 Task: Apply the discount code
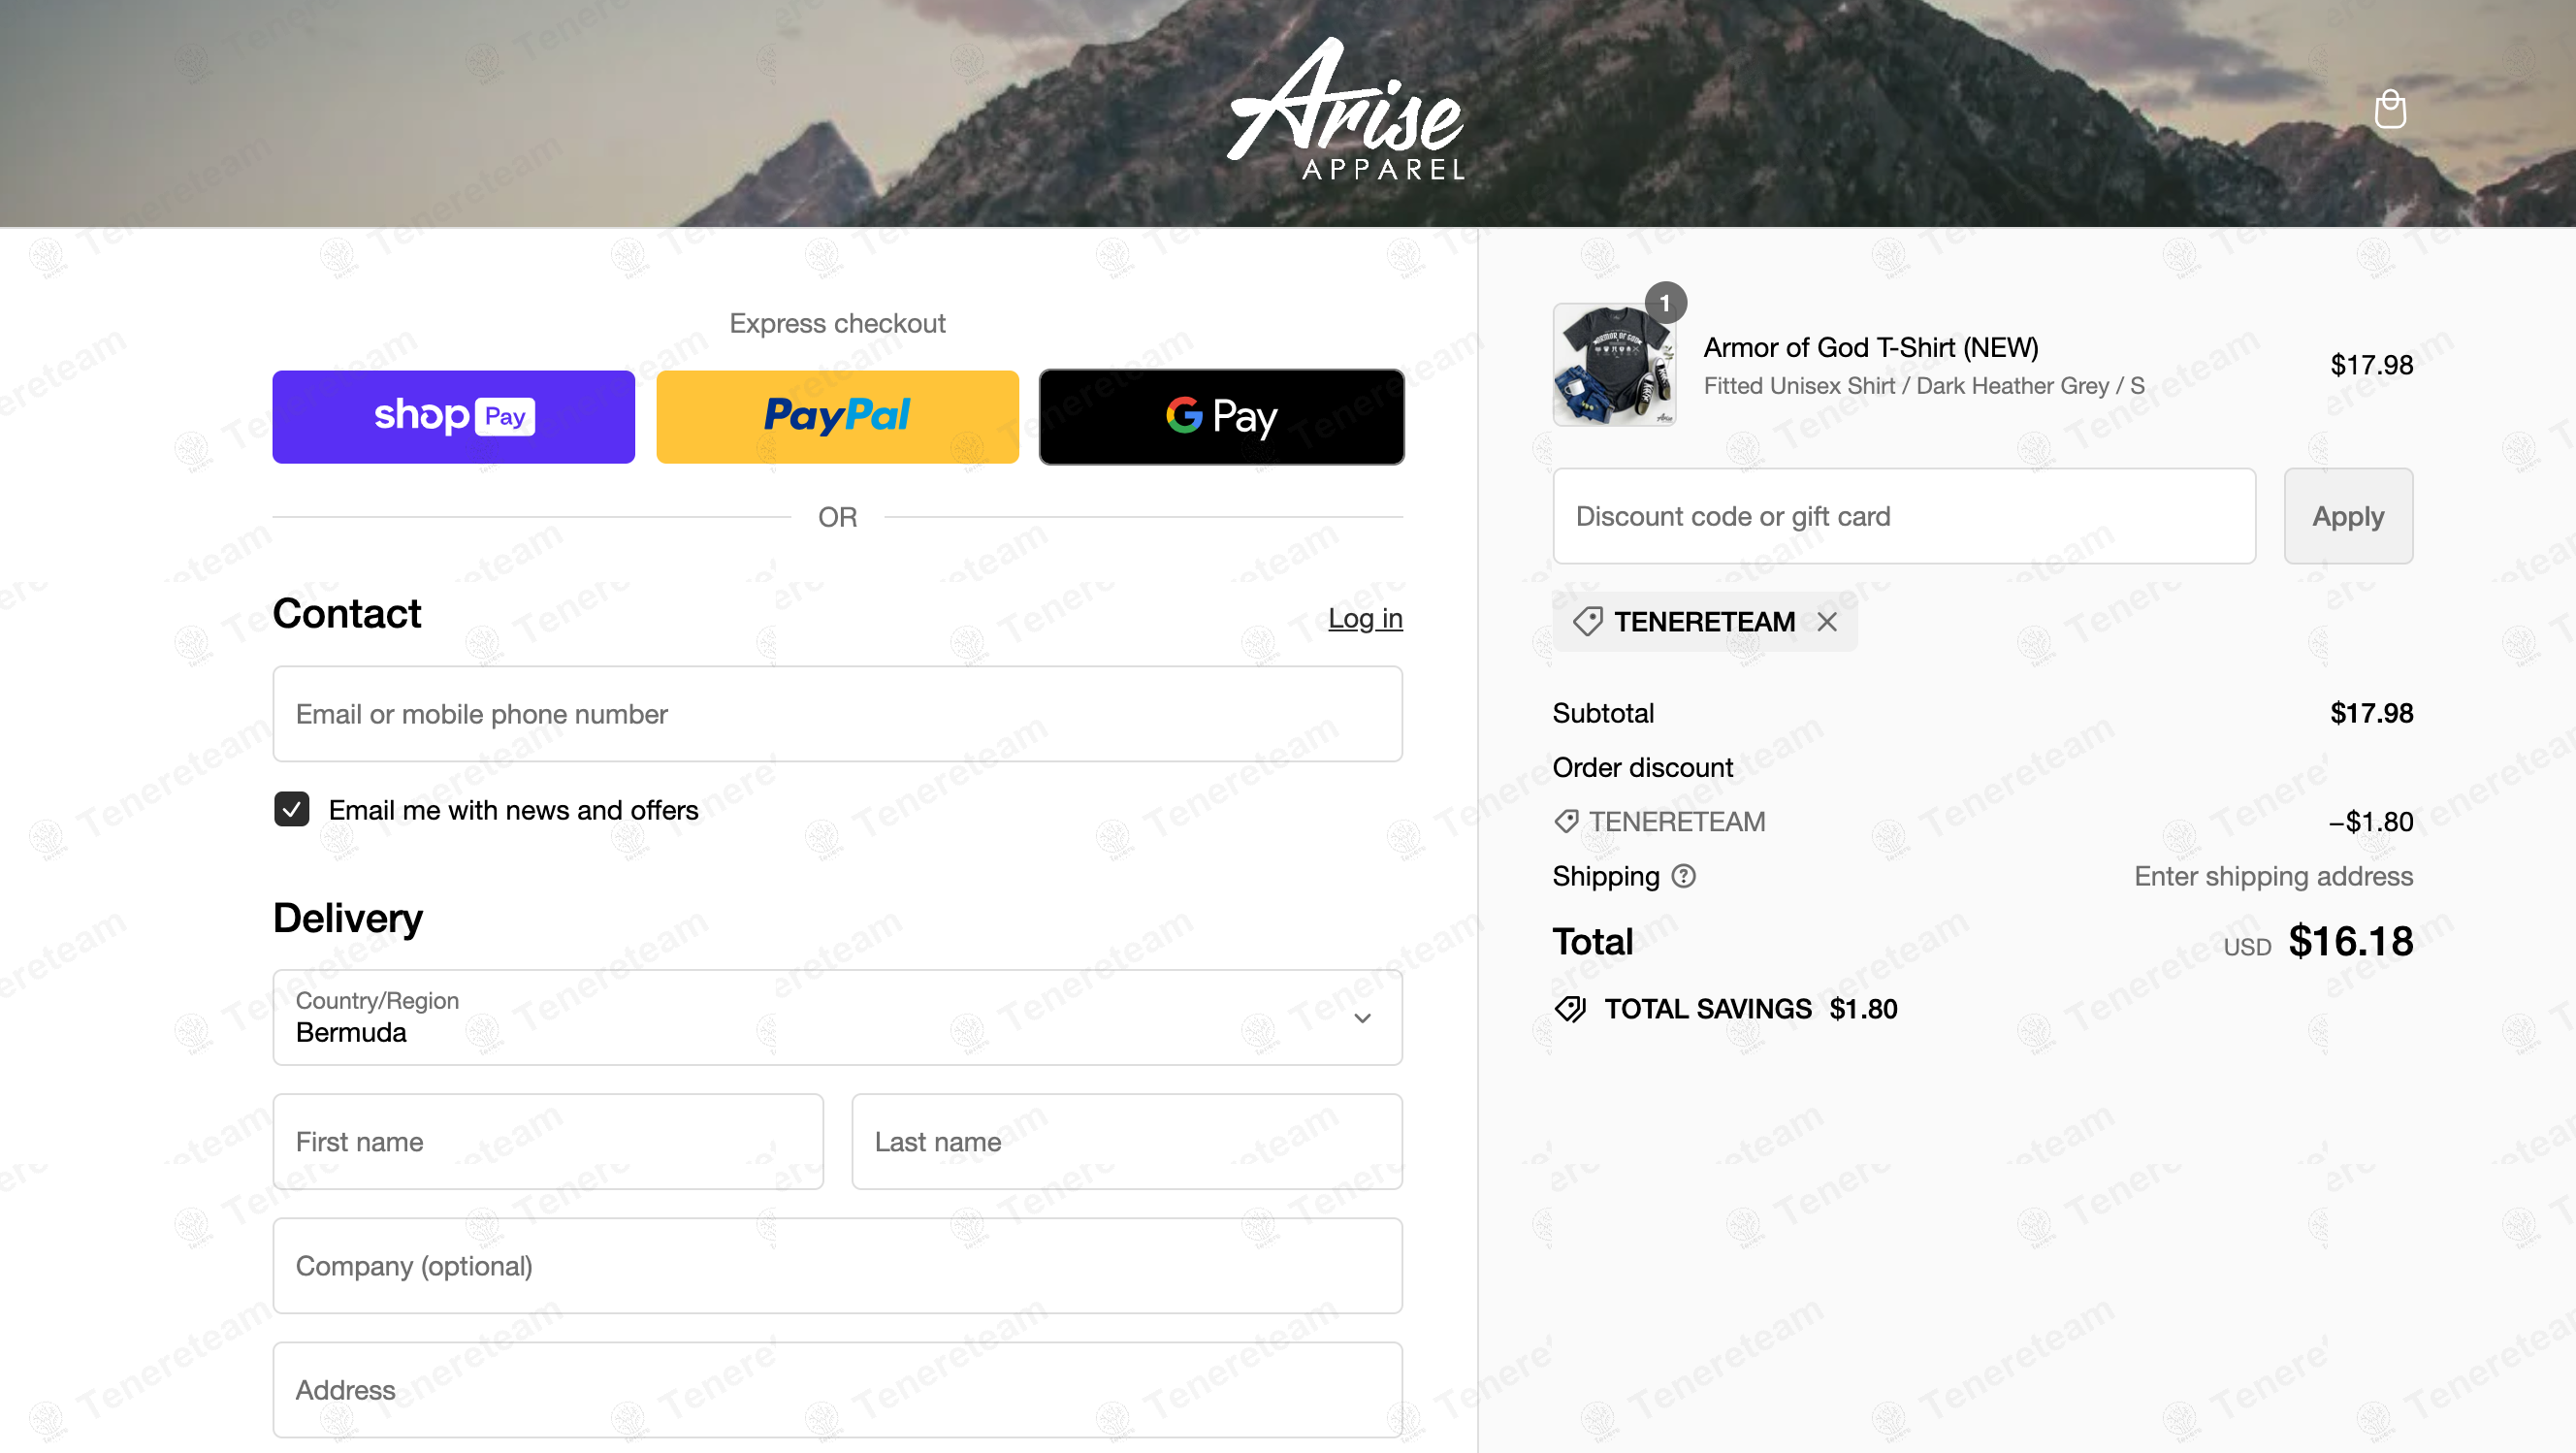2348,516
